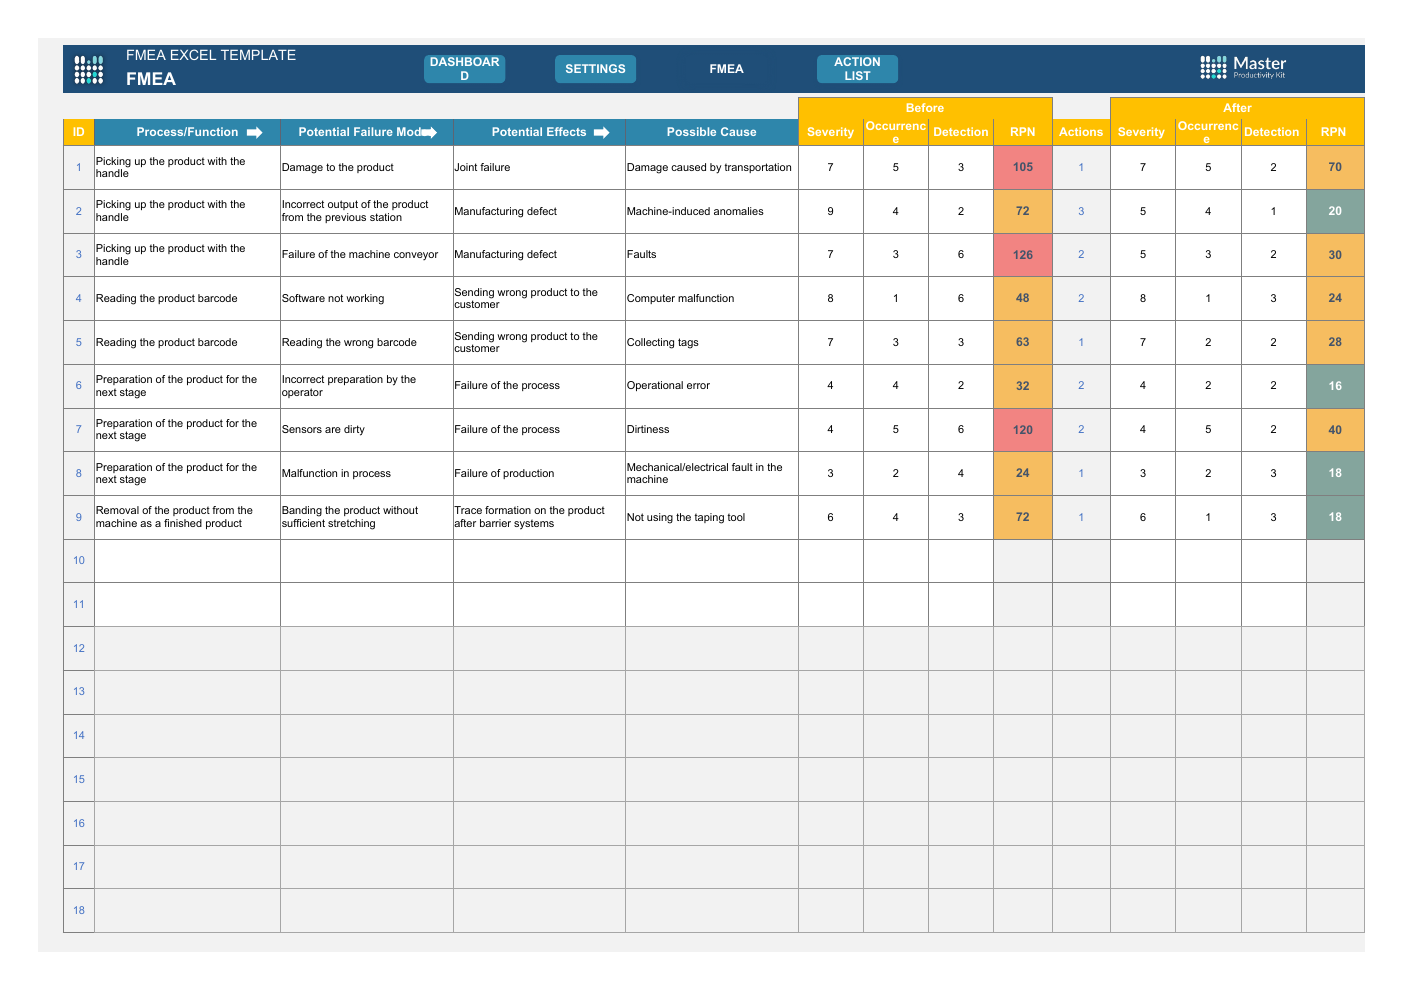This screenshot has width=1404, height=993.
Task: Select 'Not using the taping tool' cell
Action: pos(712,517)
